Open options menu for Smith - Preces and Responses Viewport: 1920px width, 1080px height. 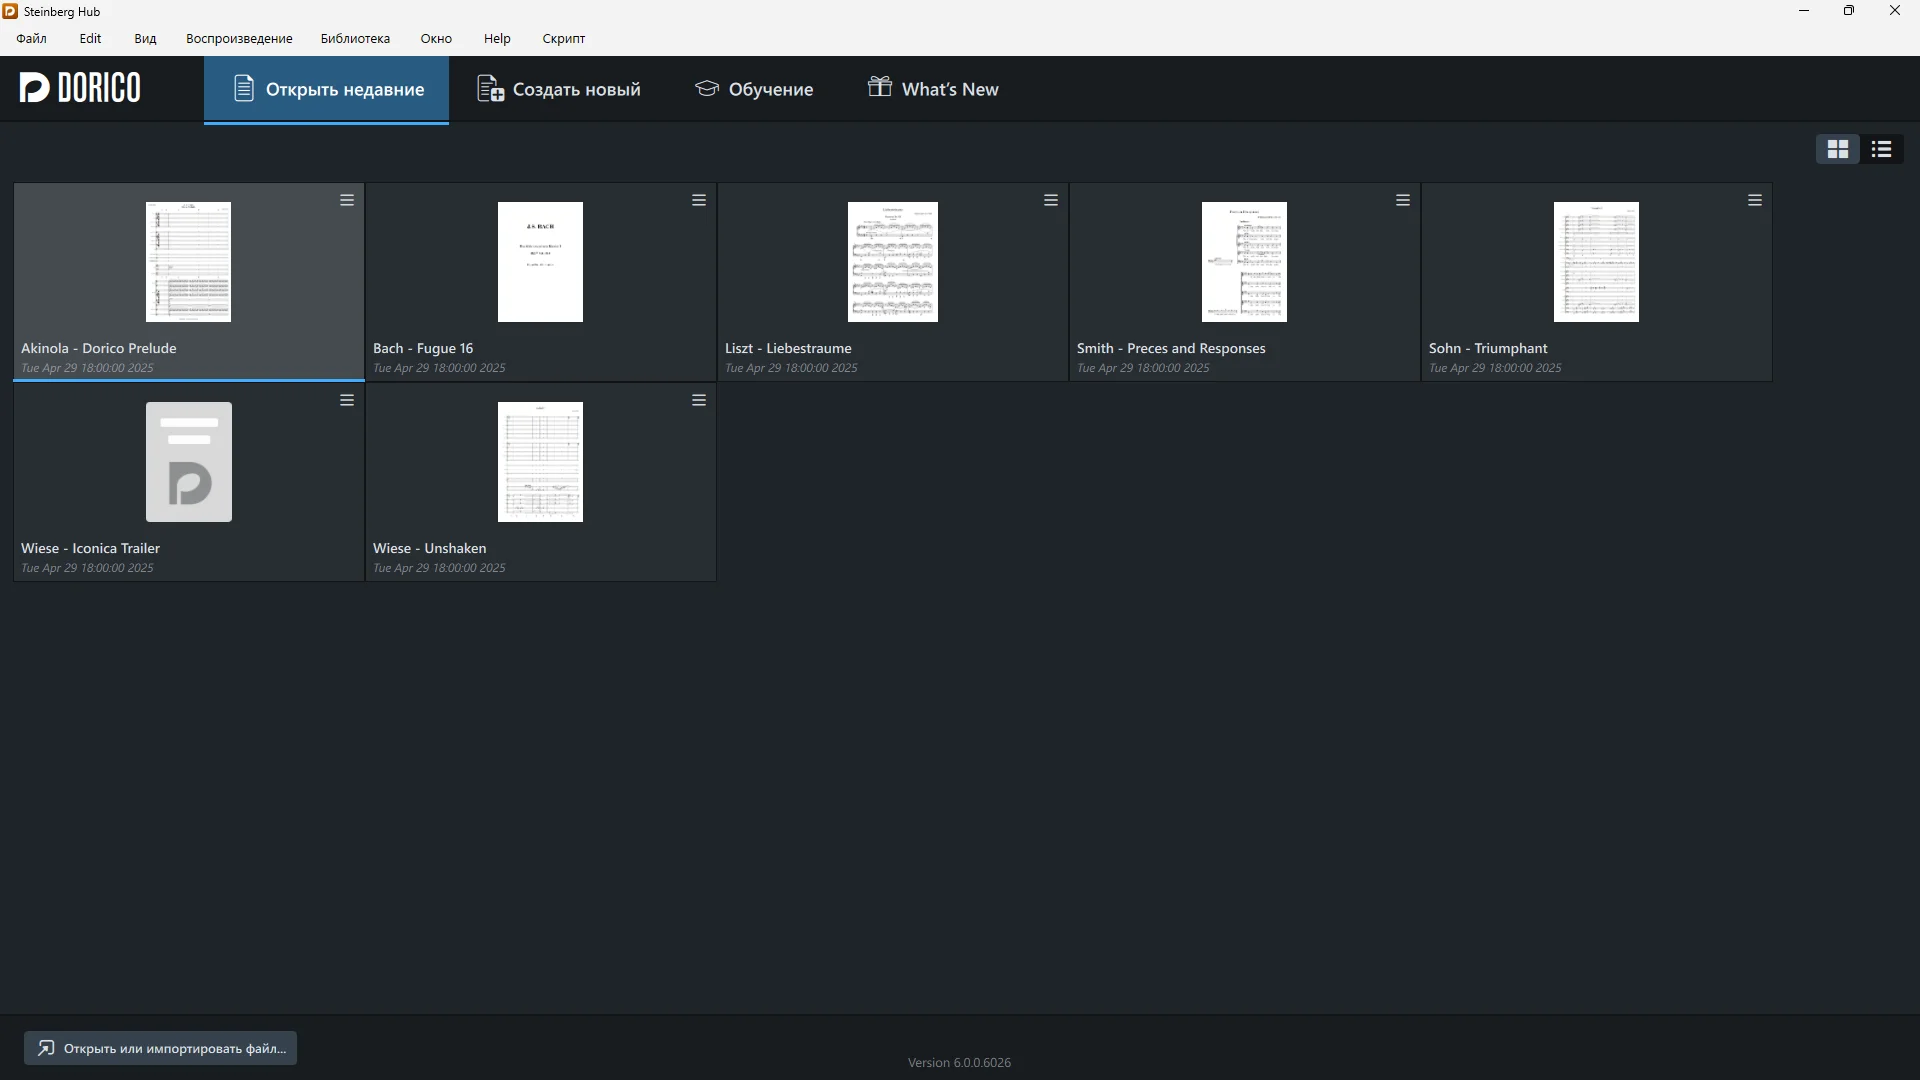1403,200
